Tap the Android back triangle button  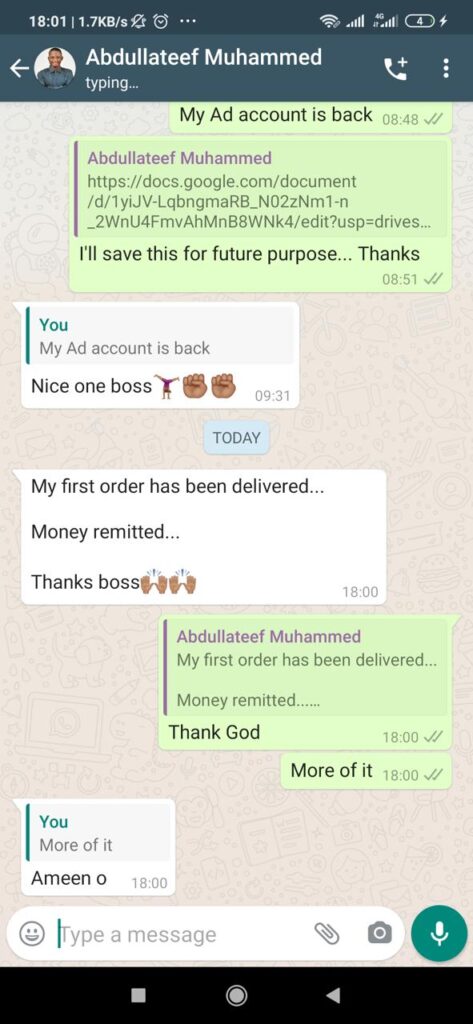click(333, 995)
